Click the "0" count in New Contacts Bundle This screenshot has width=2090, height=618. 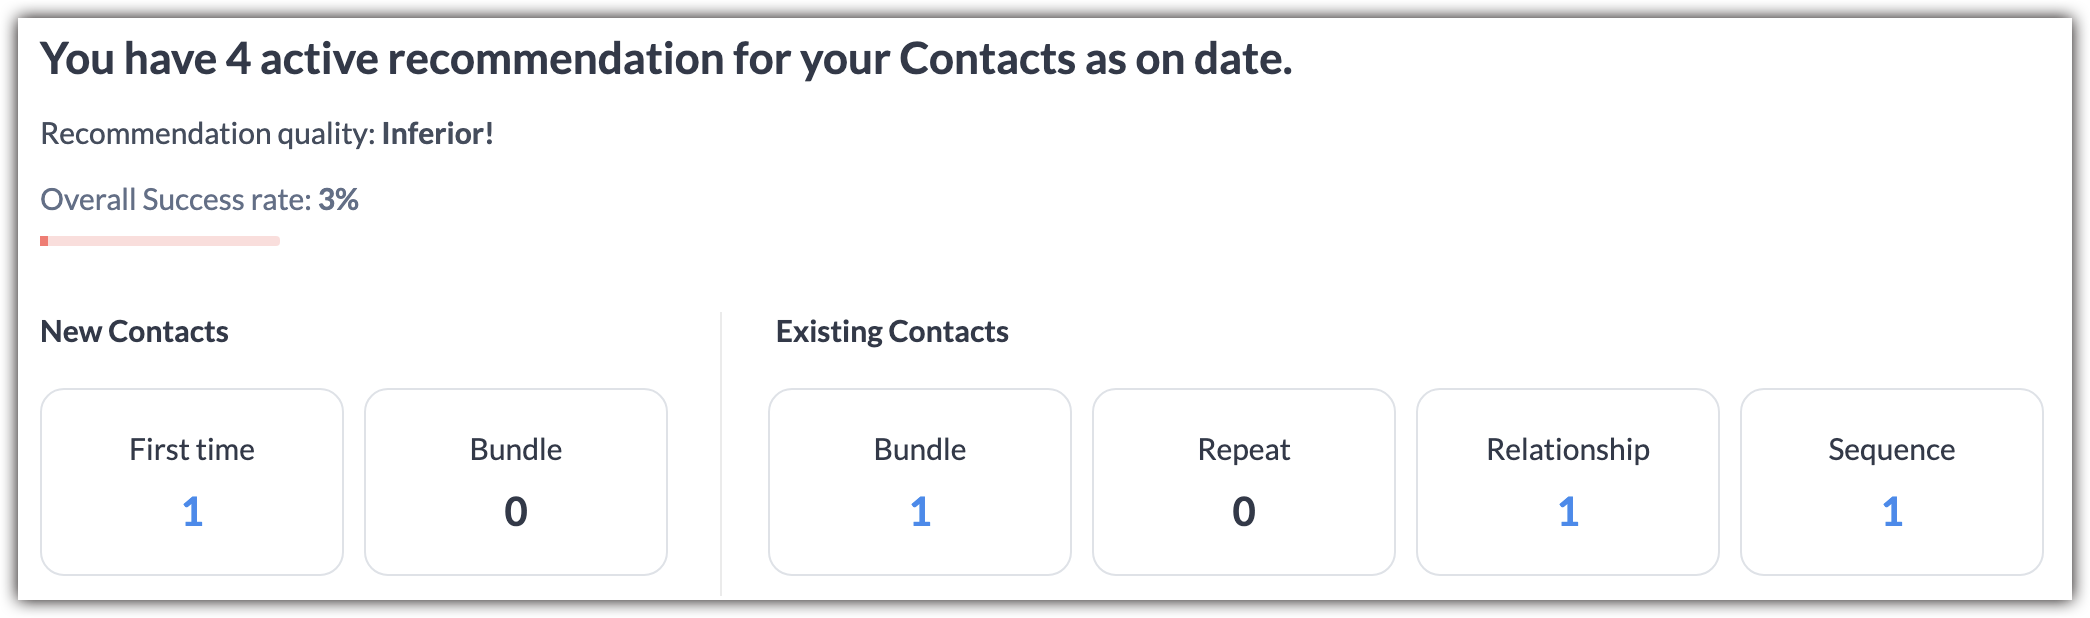pyautogui.click(x=516, y=512)
